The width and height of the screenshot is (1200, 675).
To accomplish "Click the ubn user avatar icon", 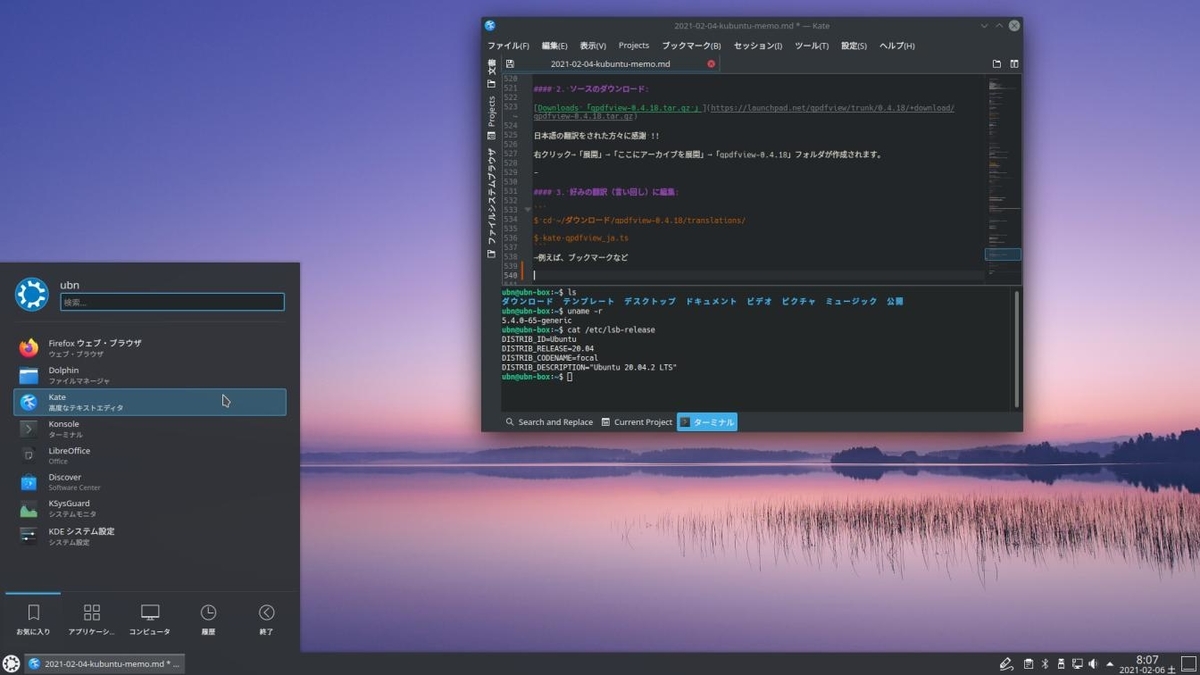I will 32,294.
